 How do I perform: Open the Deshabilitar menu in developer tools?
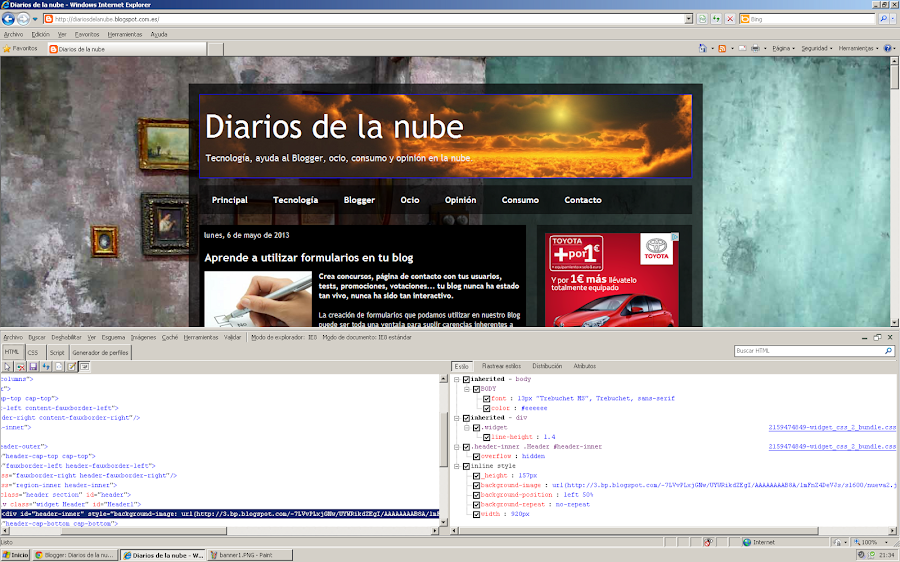[x=67, y=338]
